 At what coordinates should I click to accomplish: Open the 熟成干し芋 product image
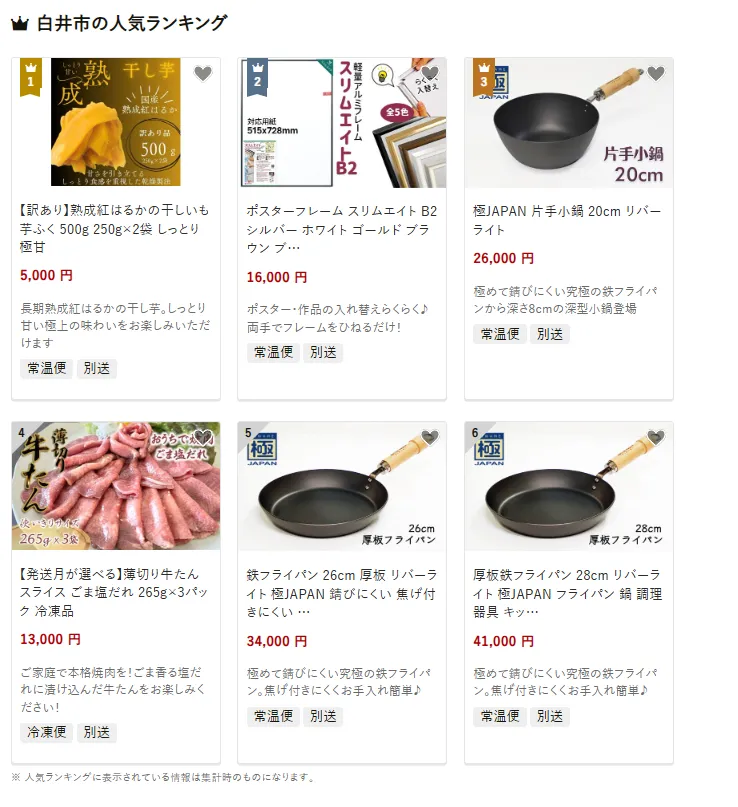(x=116, y=122)
